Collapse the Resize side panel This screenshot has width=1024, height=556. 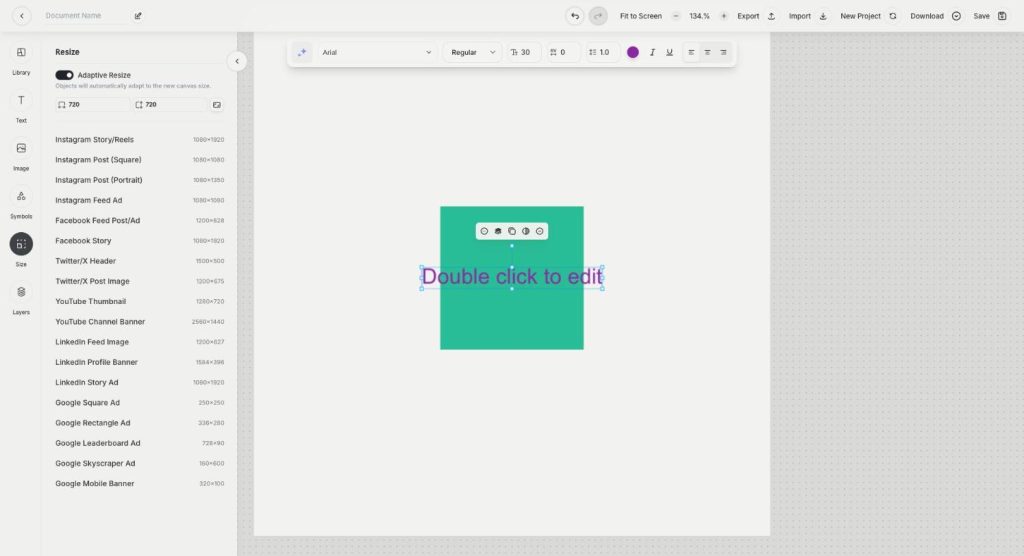pyautogui.click(x=237, y=61)
